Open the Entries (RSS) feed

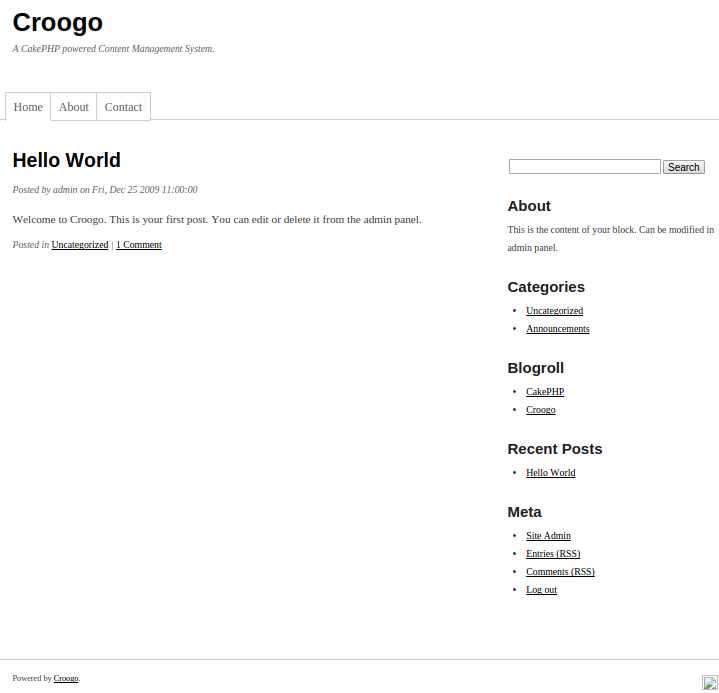tap(553, 554)
